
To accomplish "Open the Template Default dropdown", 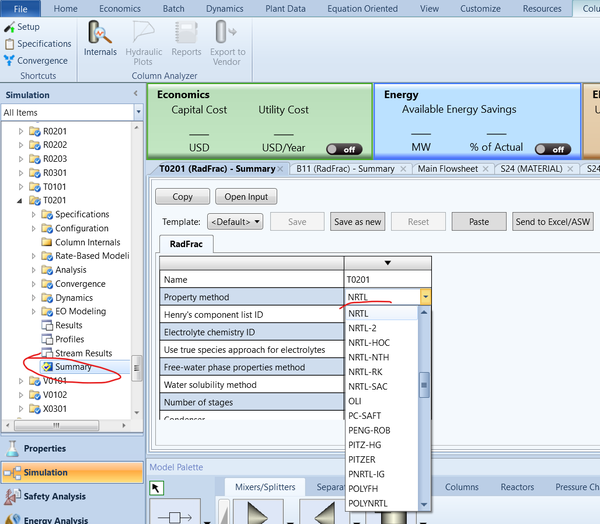I will tap(236, 222).
